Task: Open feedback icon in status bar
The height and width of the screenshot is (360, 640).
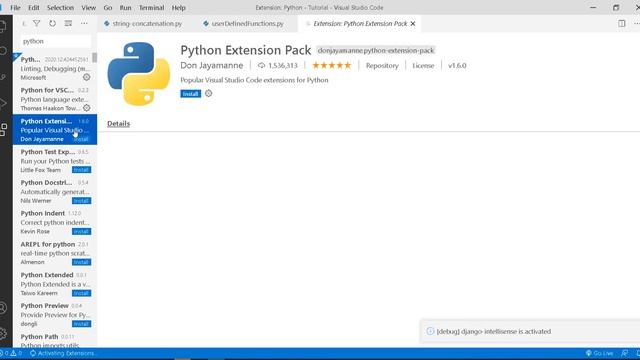Action: click(624, 353)
